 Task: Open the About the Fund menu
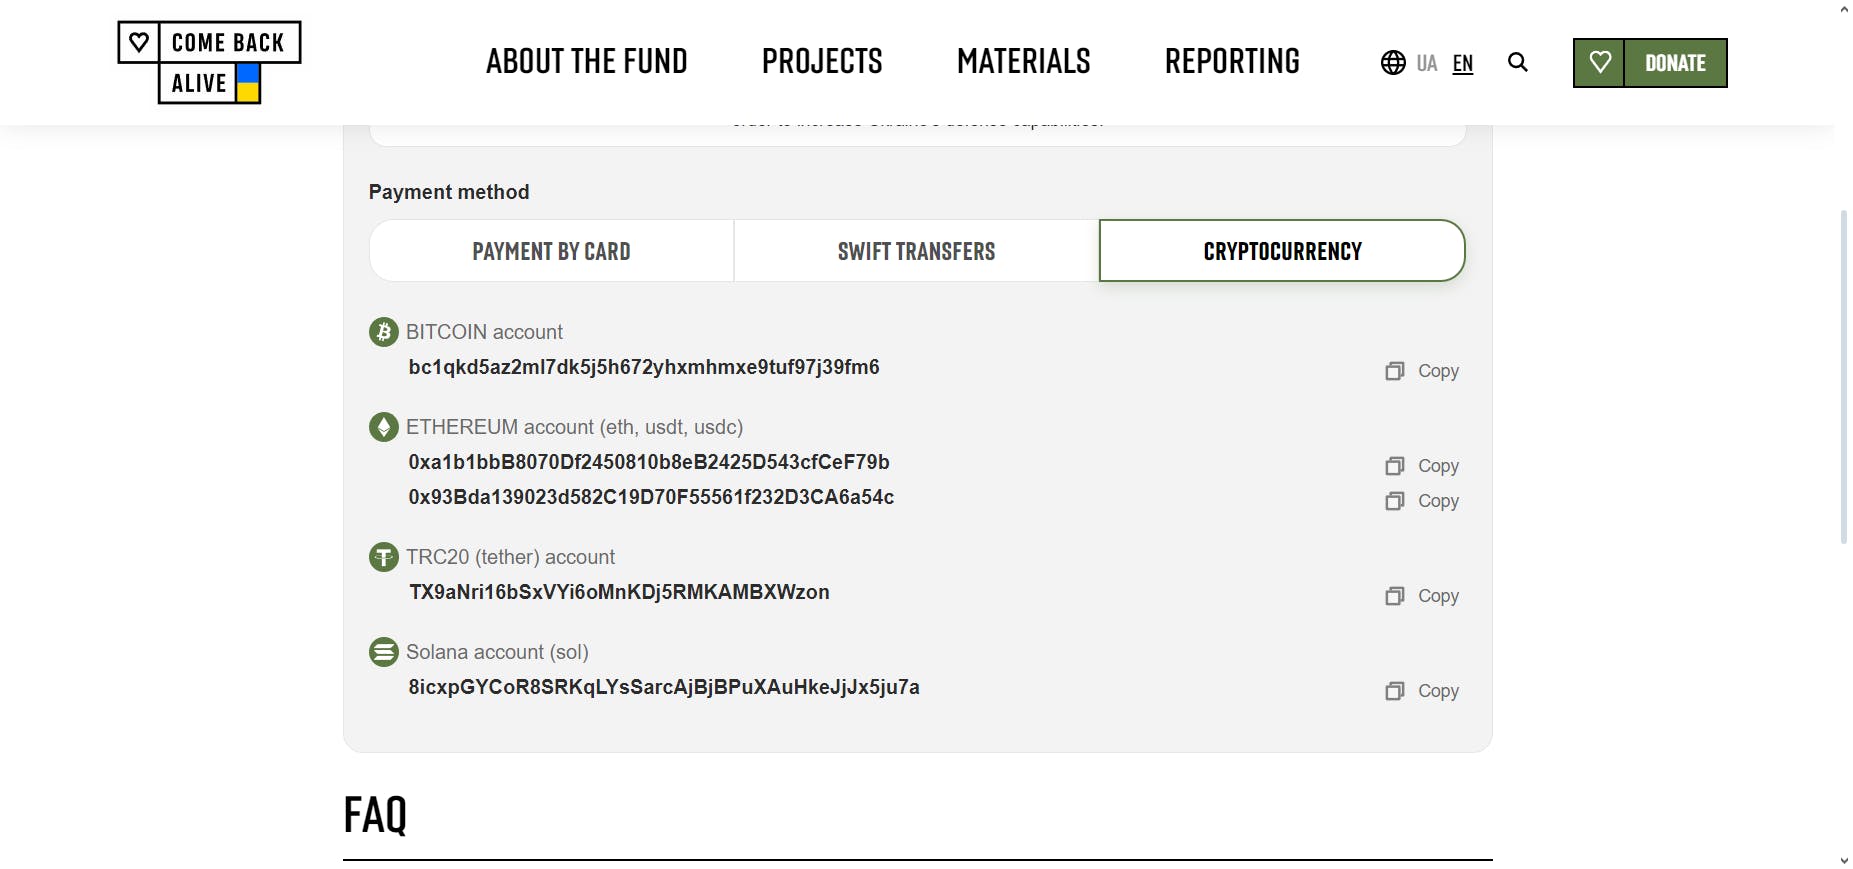[x=587, y=62]
